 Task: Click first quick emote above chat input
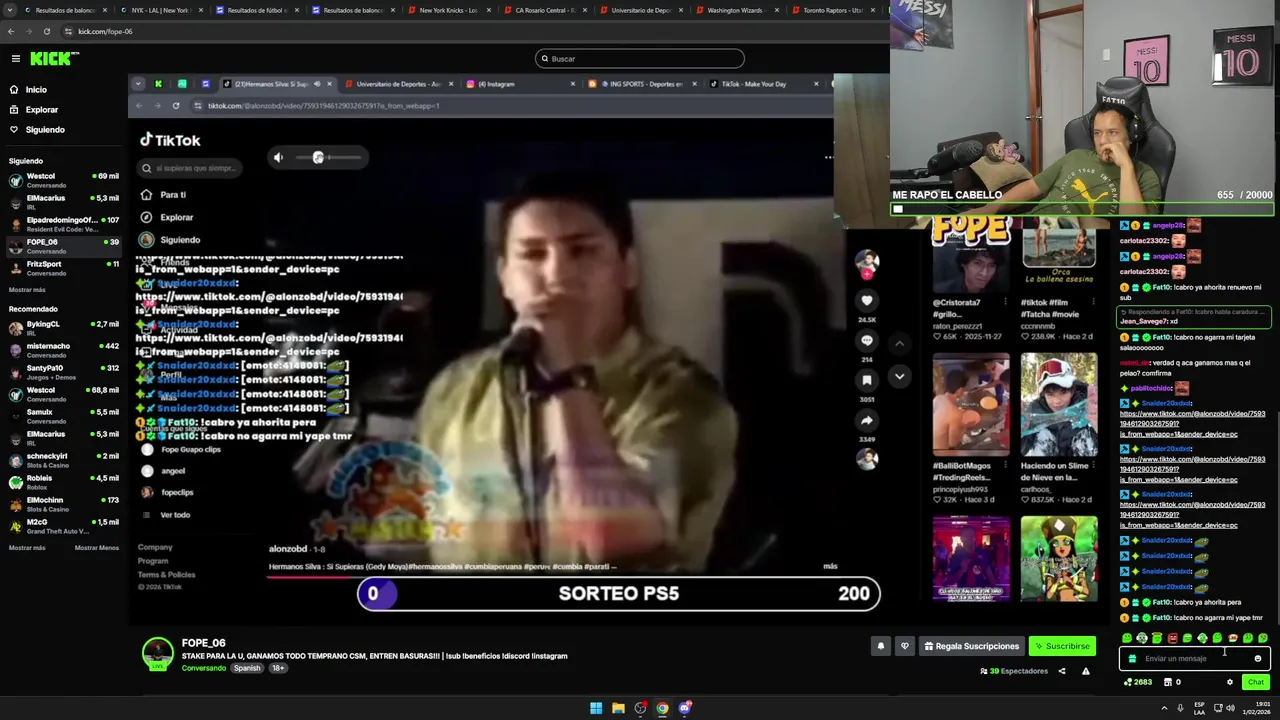click(1127, 638)
